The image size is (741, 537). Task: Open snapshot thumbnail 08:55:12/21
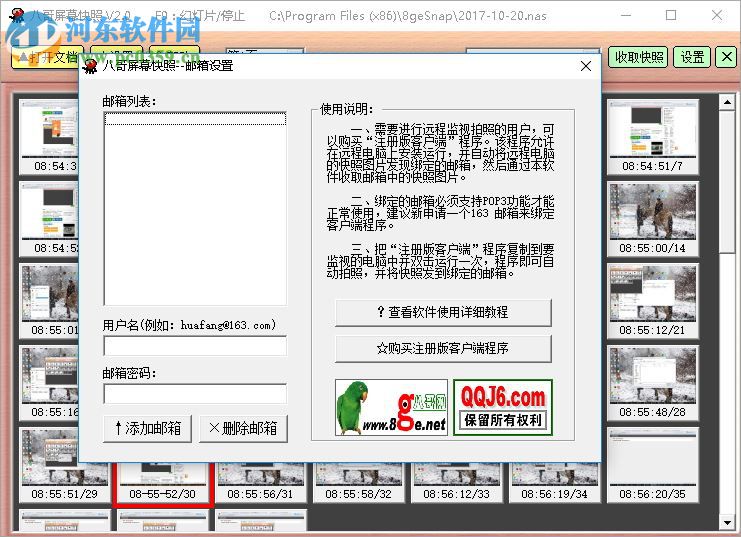coord(653,301)
